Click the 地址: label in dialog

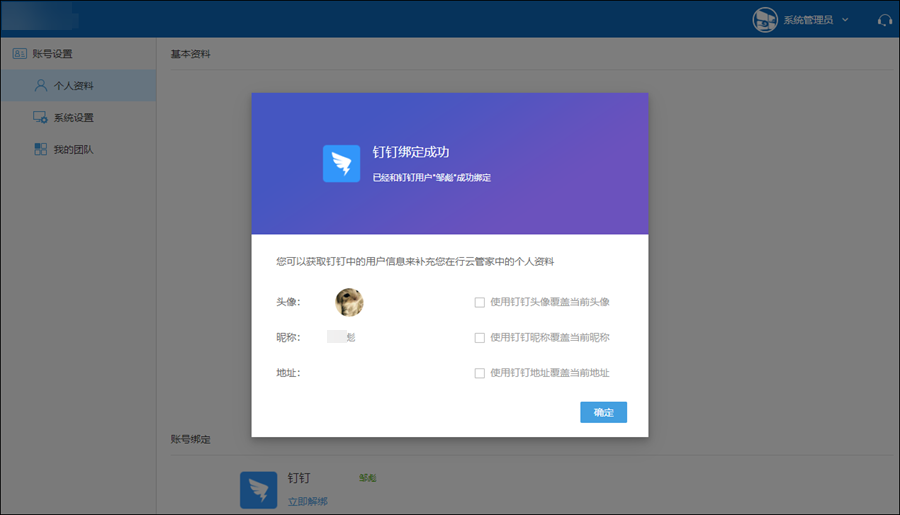coord(288,373)
